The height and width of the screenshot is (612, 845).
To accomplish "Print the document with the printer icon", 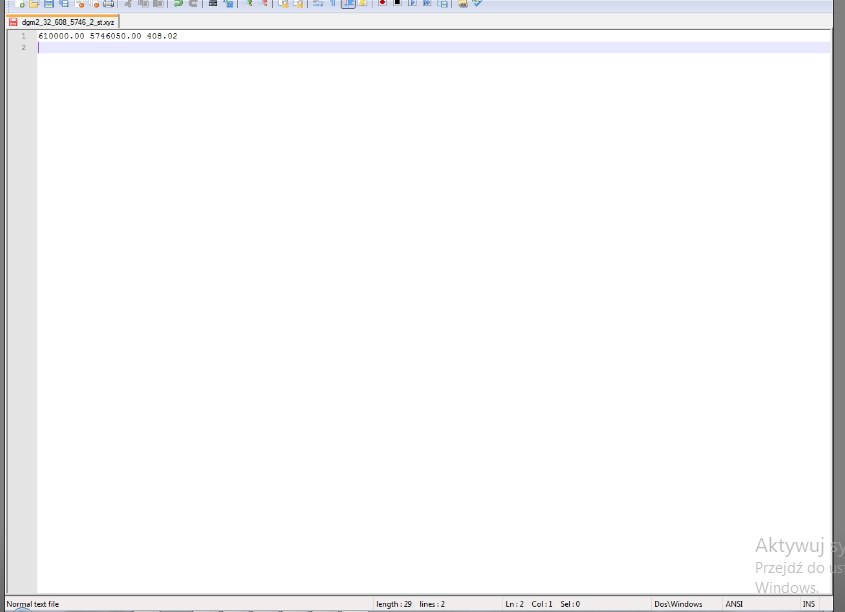I will [108, 3].
